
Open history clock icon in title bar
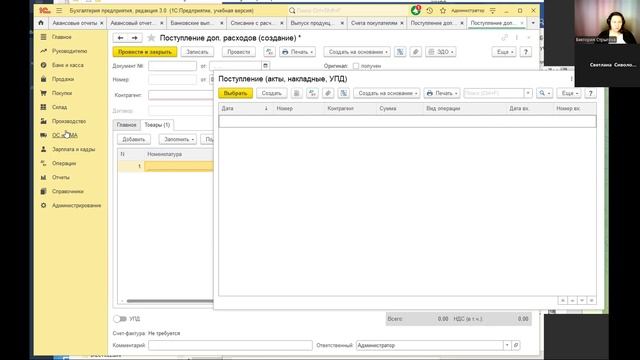429,11
